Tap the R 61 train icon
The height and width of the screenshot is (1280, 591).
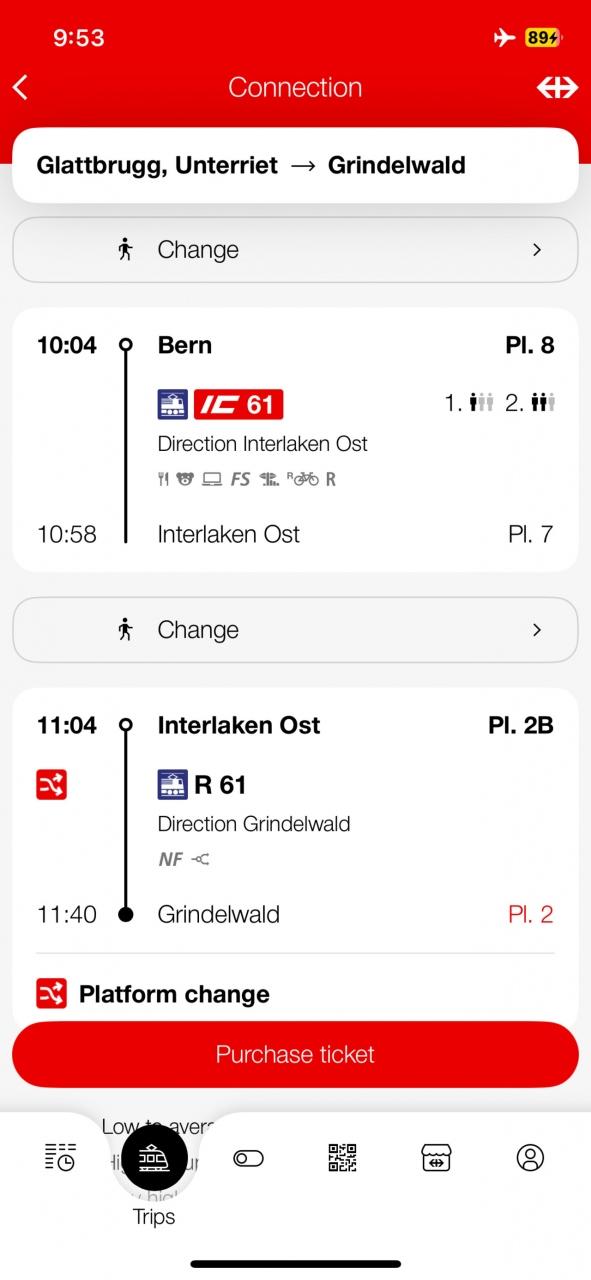[x=173, y=784]
